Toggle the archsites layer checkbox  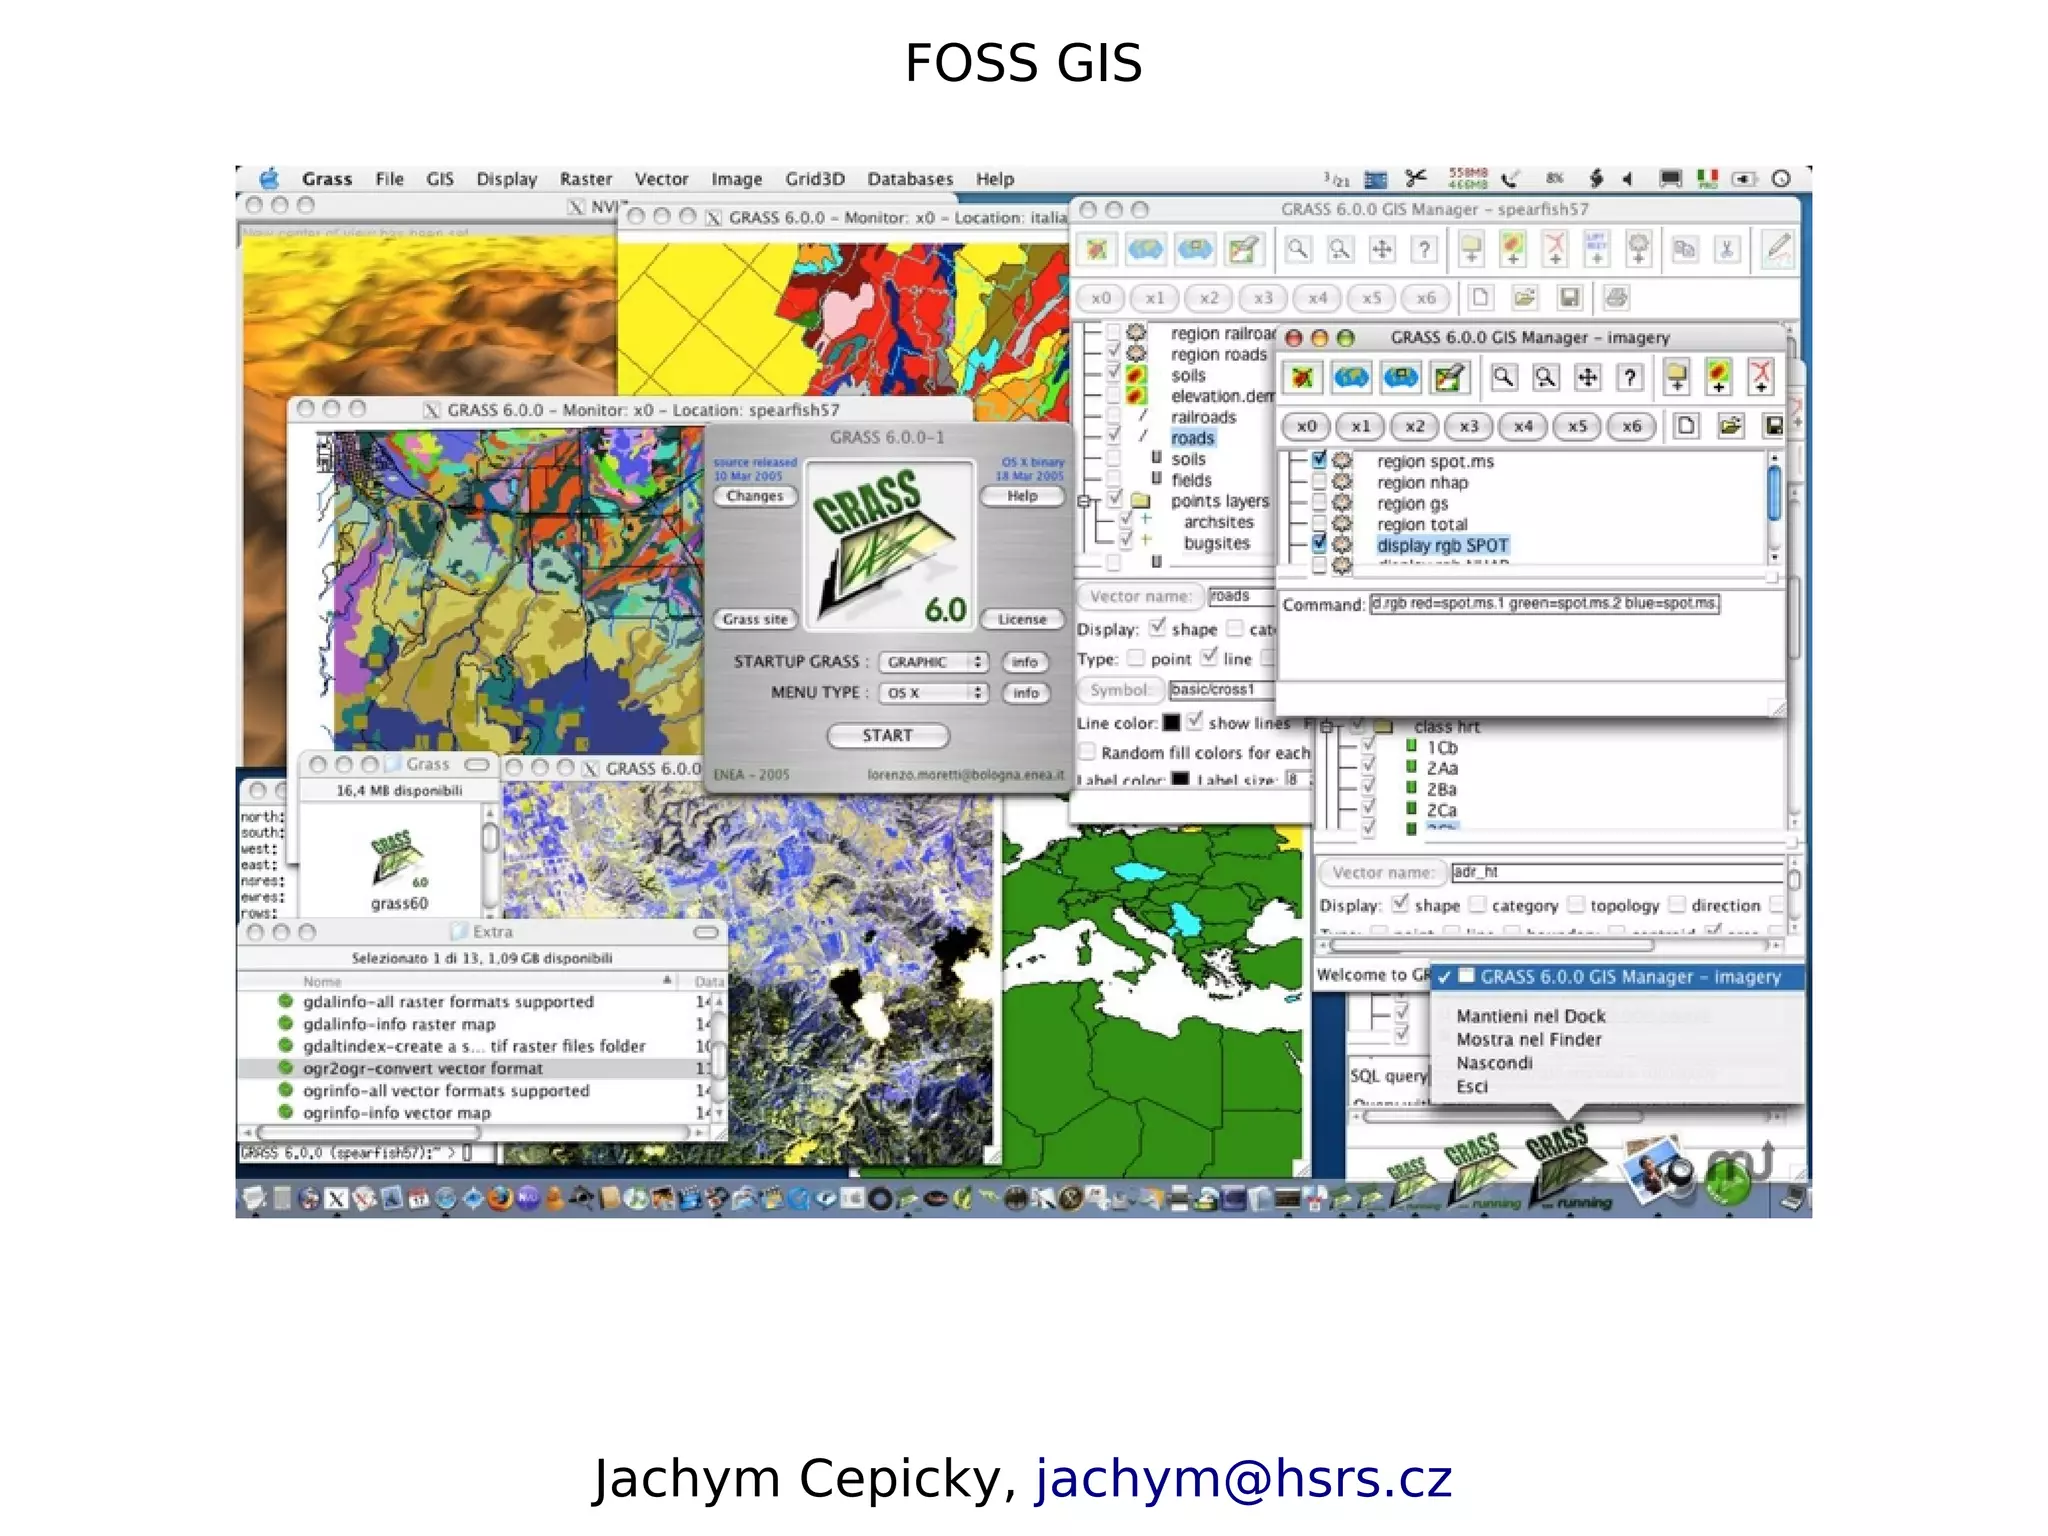pos(1126,520)
